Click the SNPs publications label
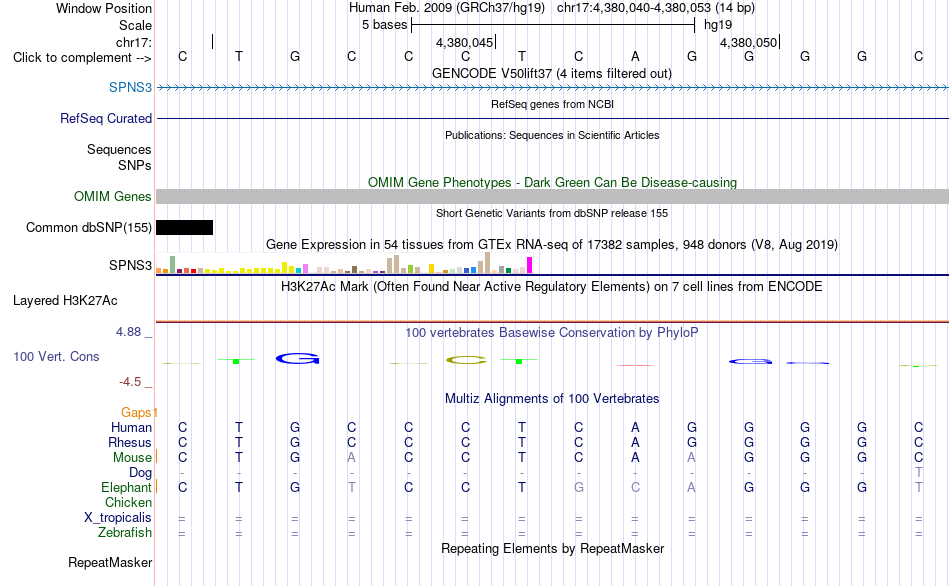 point(135,165)
